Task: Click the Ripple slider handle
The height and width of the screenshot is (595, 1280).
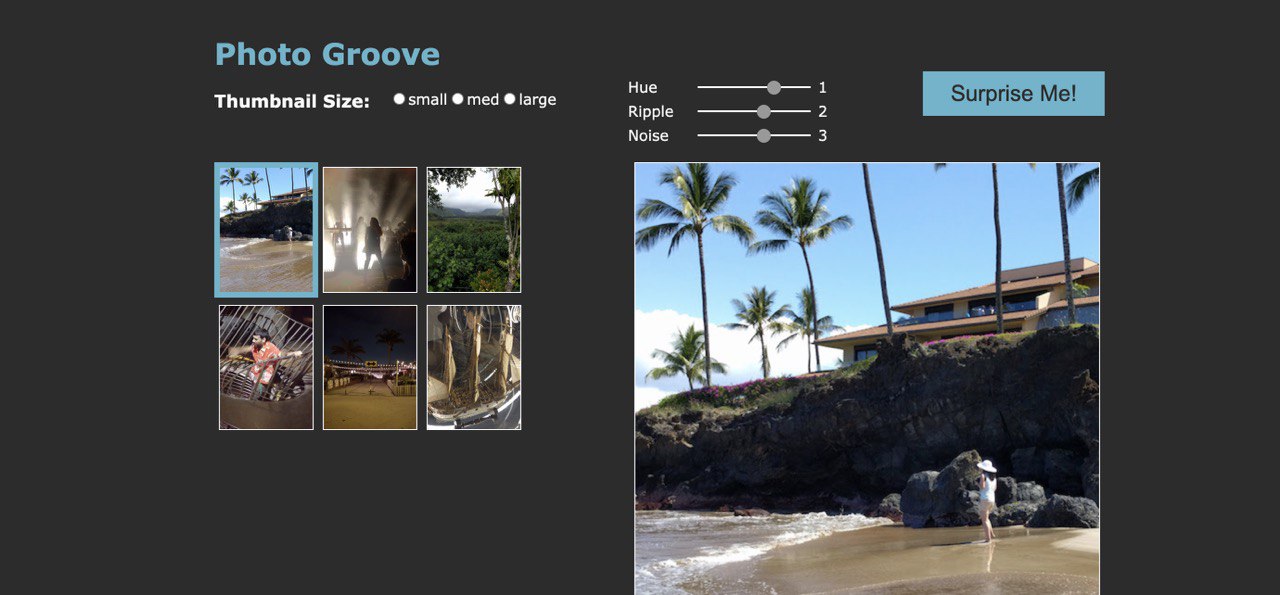Action: point(764,112)
